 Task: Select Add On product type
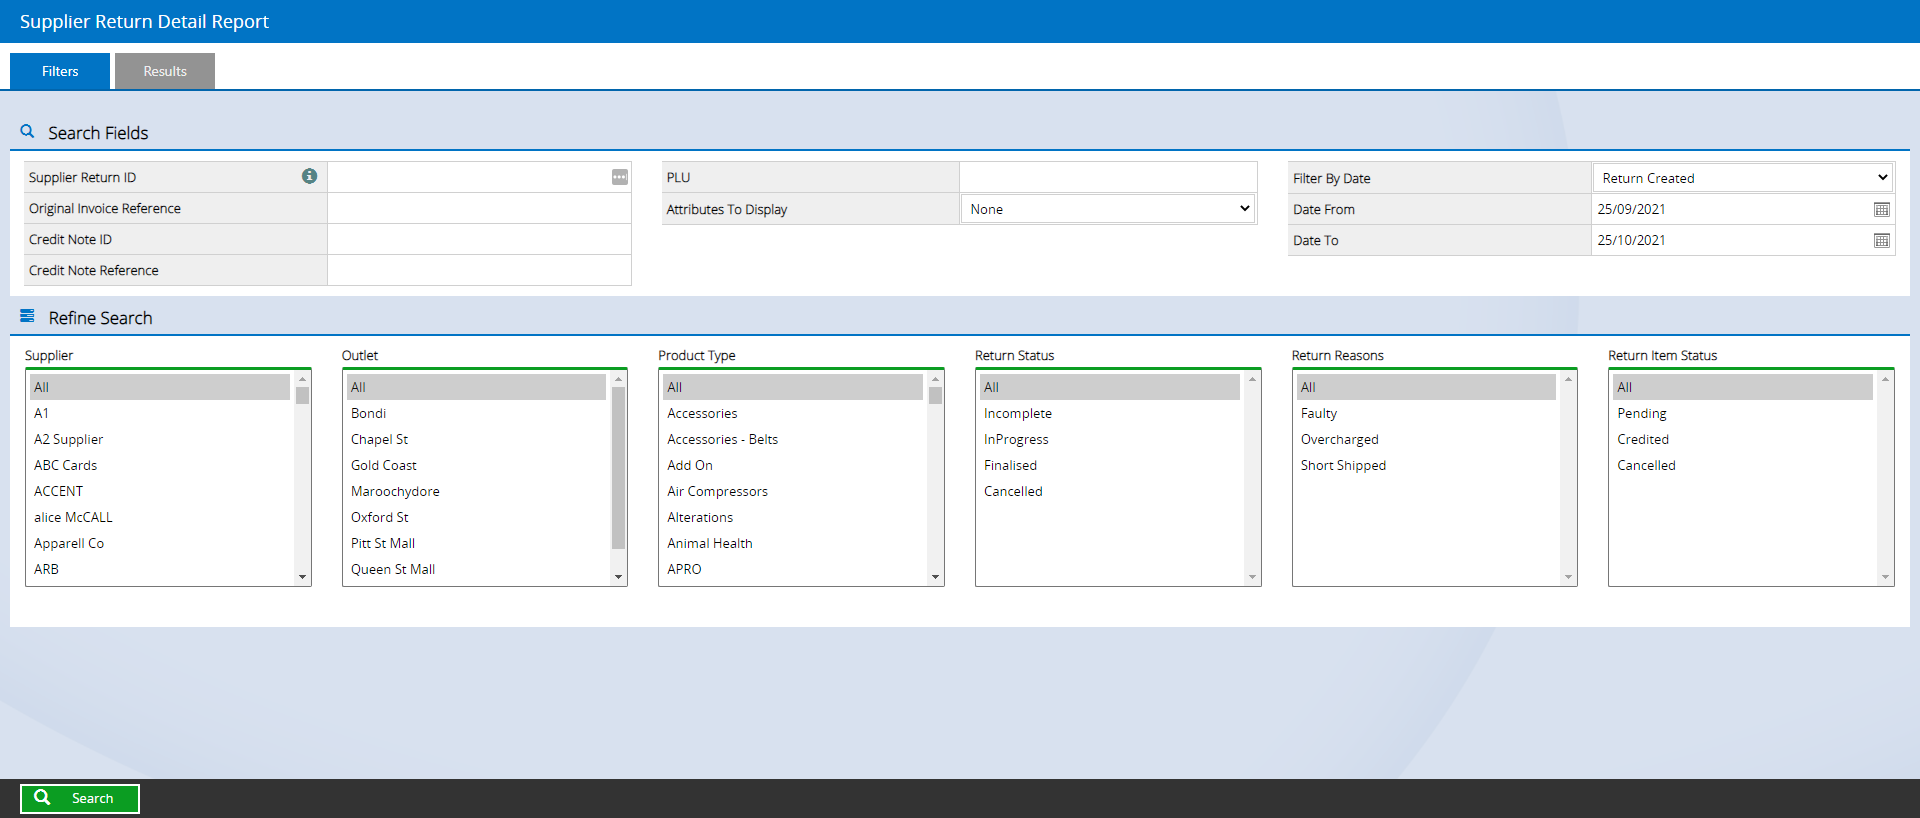coord(793,465)
